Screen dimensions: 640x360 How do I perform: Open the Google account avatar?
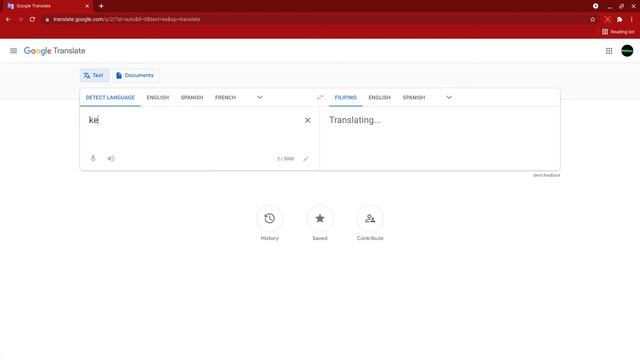(627, 51)
